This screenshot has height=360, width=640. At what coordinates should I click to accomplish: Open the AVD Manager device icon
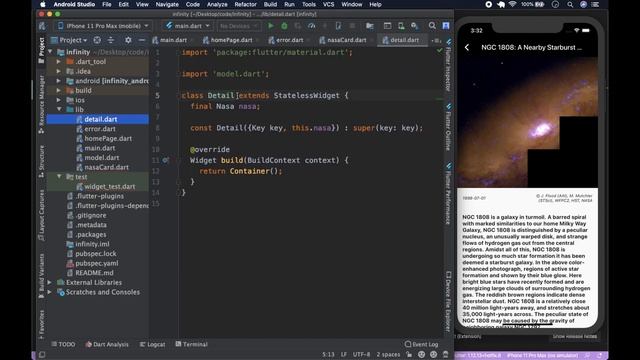[x=401, y=26]
